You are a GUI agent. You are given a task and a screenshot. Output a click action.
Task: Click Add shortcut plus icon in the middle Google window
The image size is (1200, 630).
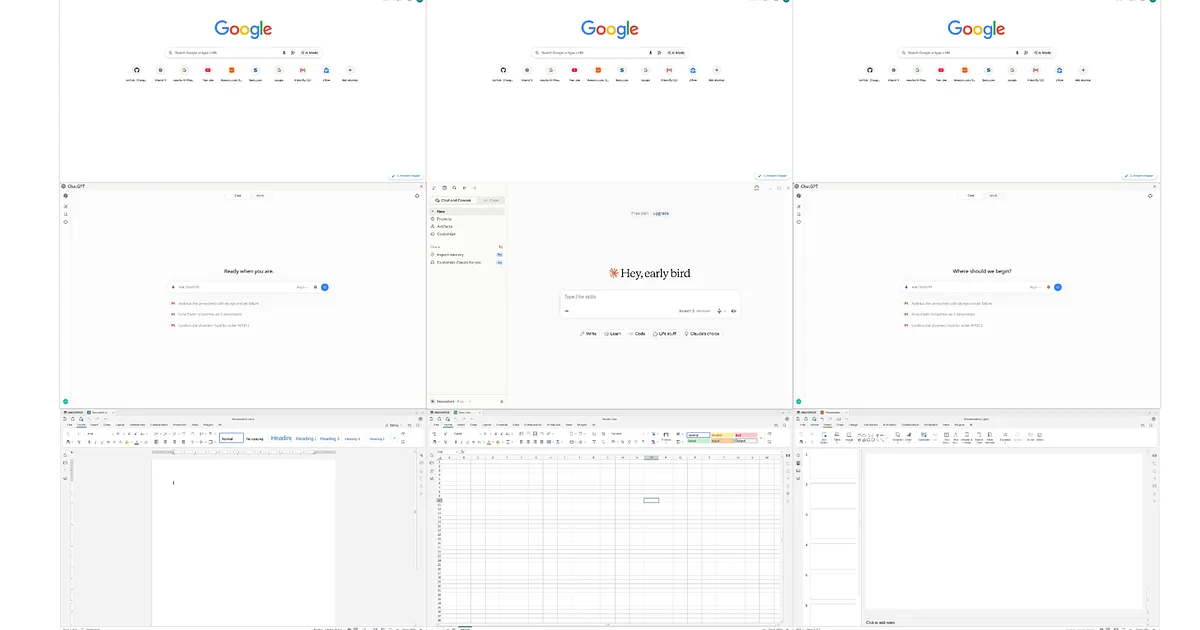click(x=717, y=70)
